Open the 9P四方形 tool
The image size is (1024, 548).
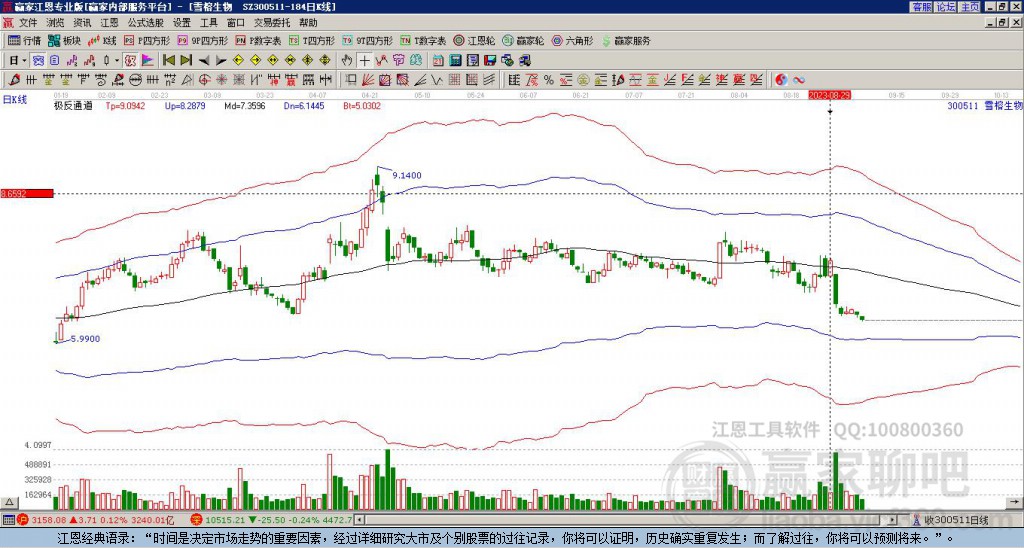(x=203, y=40)
